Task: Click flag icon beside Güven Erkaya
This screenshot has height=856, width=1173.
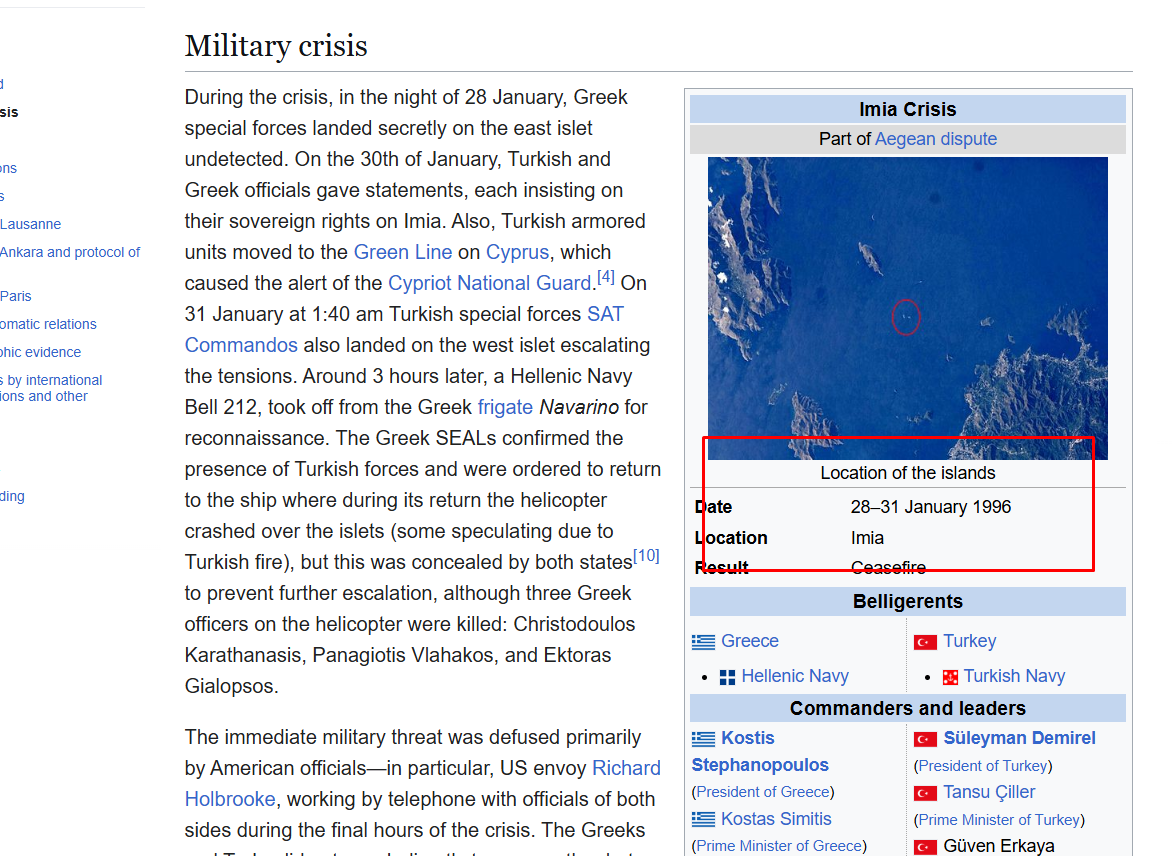Action: [925, 847]
